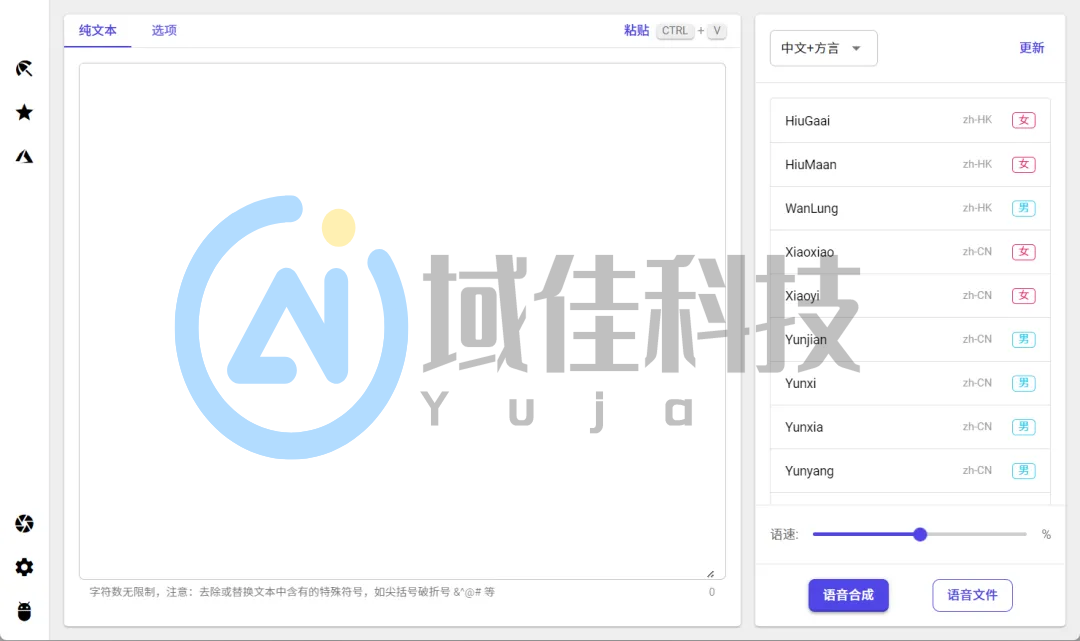This screenshot has width=1080, height=641.
Task: Click the character count 0 indicator
Action: pyautogui.click(x=712, y=592)
